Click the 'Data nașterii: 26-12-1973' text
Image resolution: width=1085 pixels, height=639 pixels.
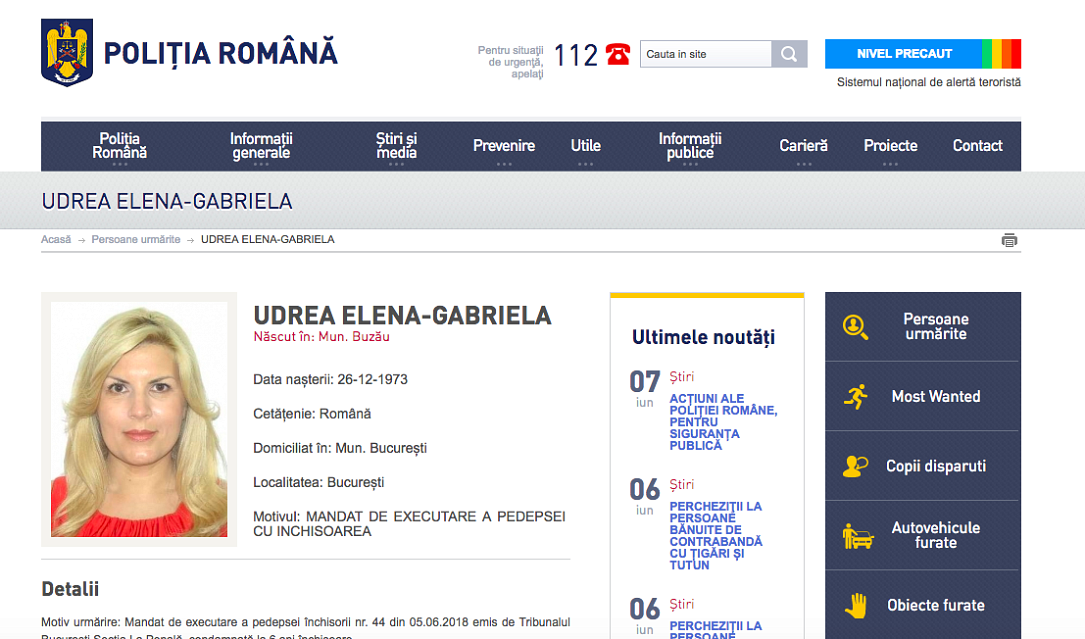coord(330,379)
